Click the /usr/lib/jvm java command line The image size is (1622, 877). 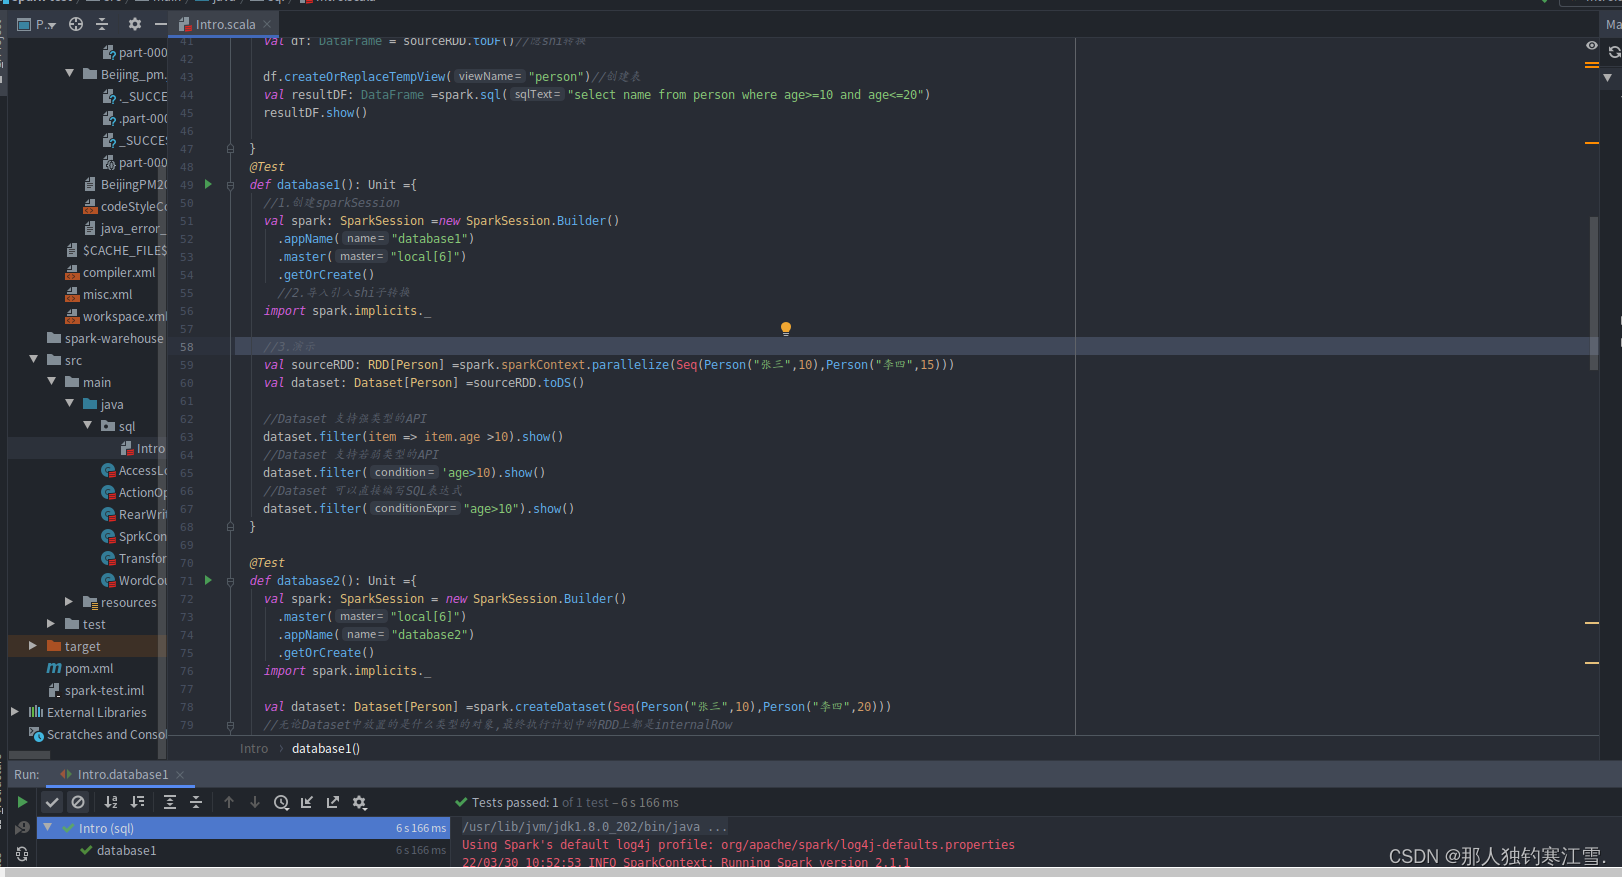pos(594,827)
